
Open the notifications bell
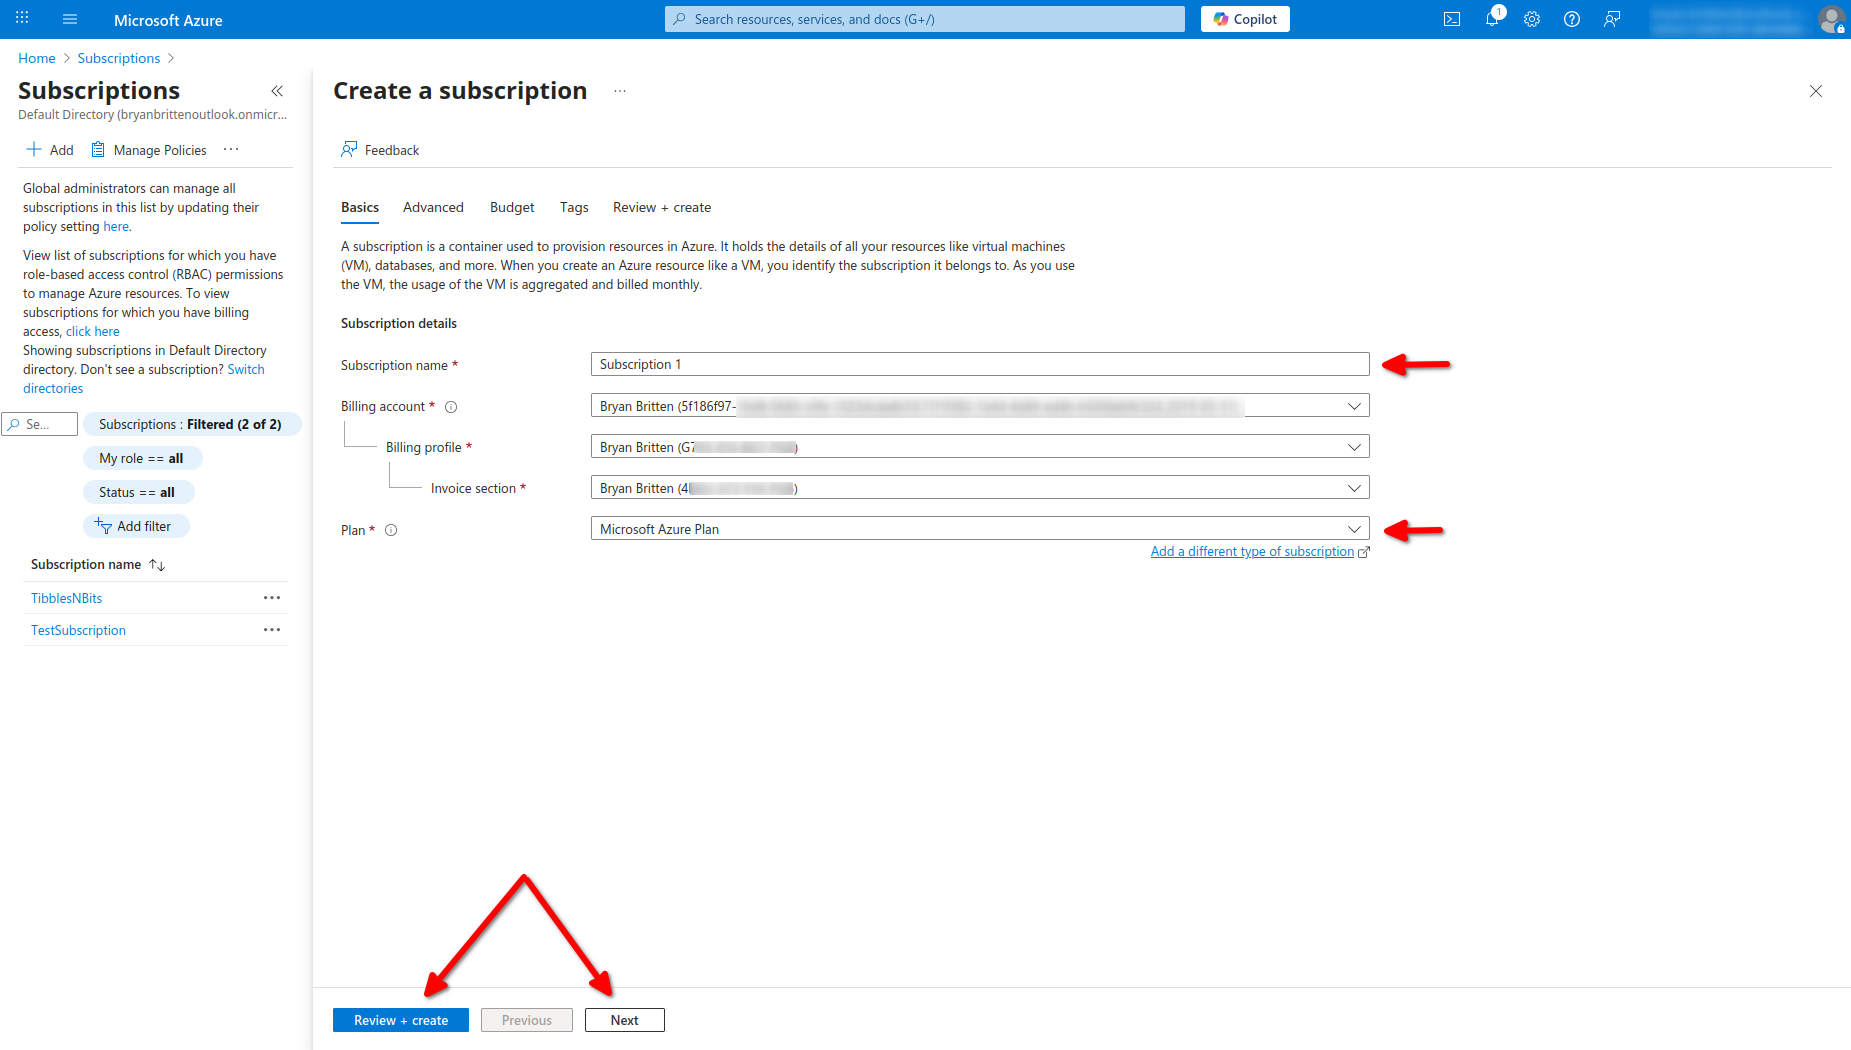point(1492,19)
